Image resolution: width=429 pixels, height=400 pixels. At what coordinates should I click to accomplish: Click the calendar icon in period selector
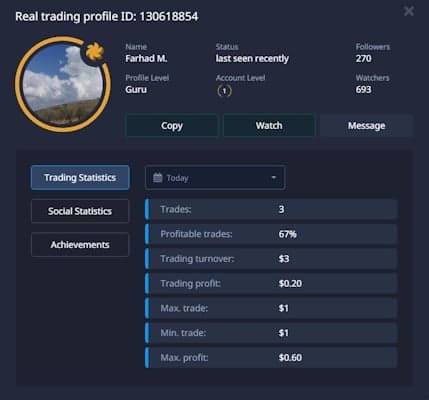point(157,178)
